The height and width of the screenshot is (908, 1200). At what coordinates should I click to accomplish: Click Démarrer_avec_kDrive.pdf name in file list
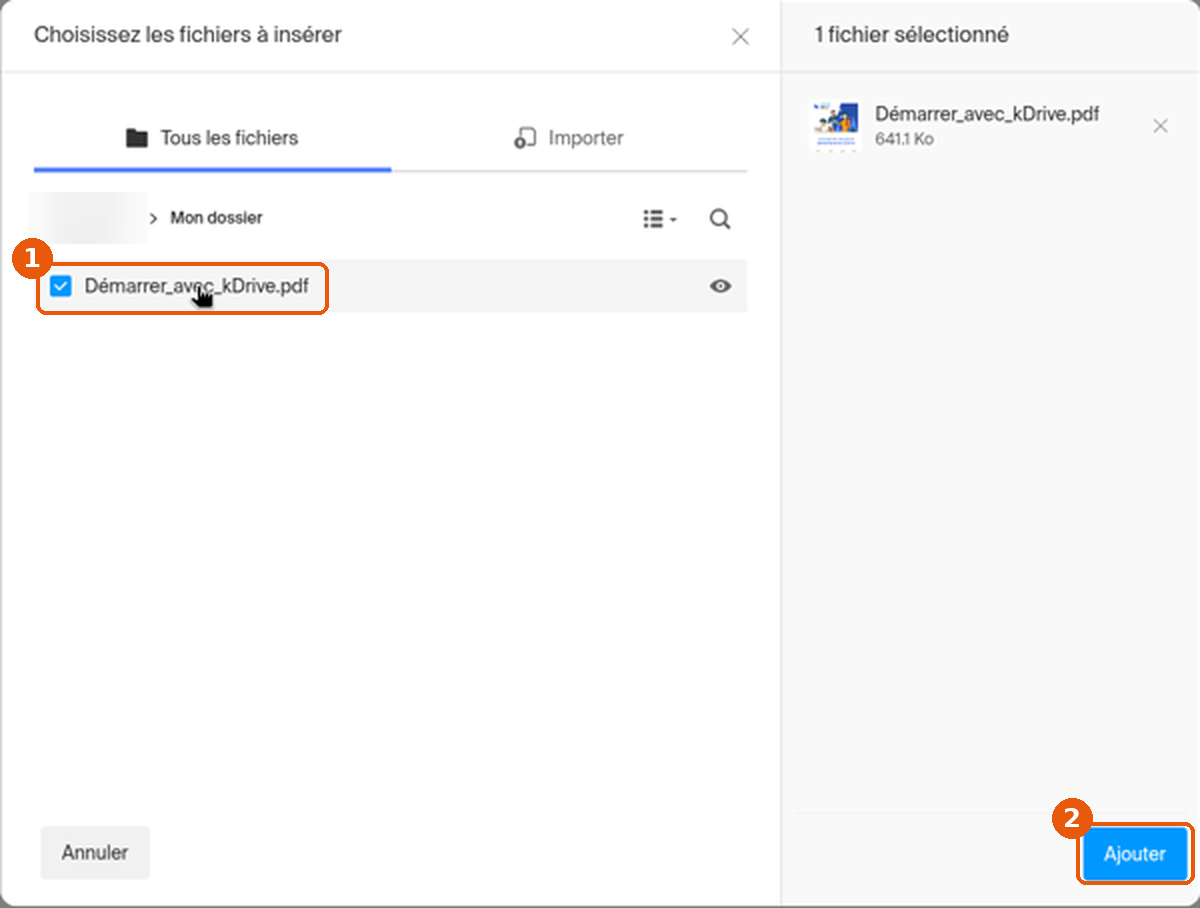pyautogui.click(x=197, y=286)
